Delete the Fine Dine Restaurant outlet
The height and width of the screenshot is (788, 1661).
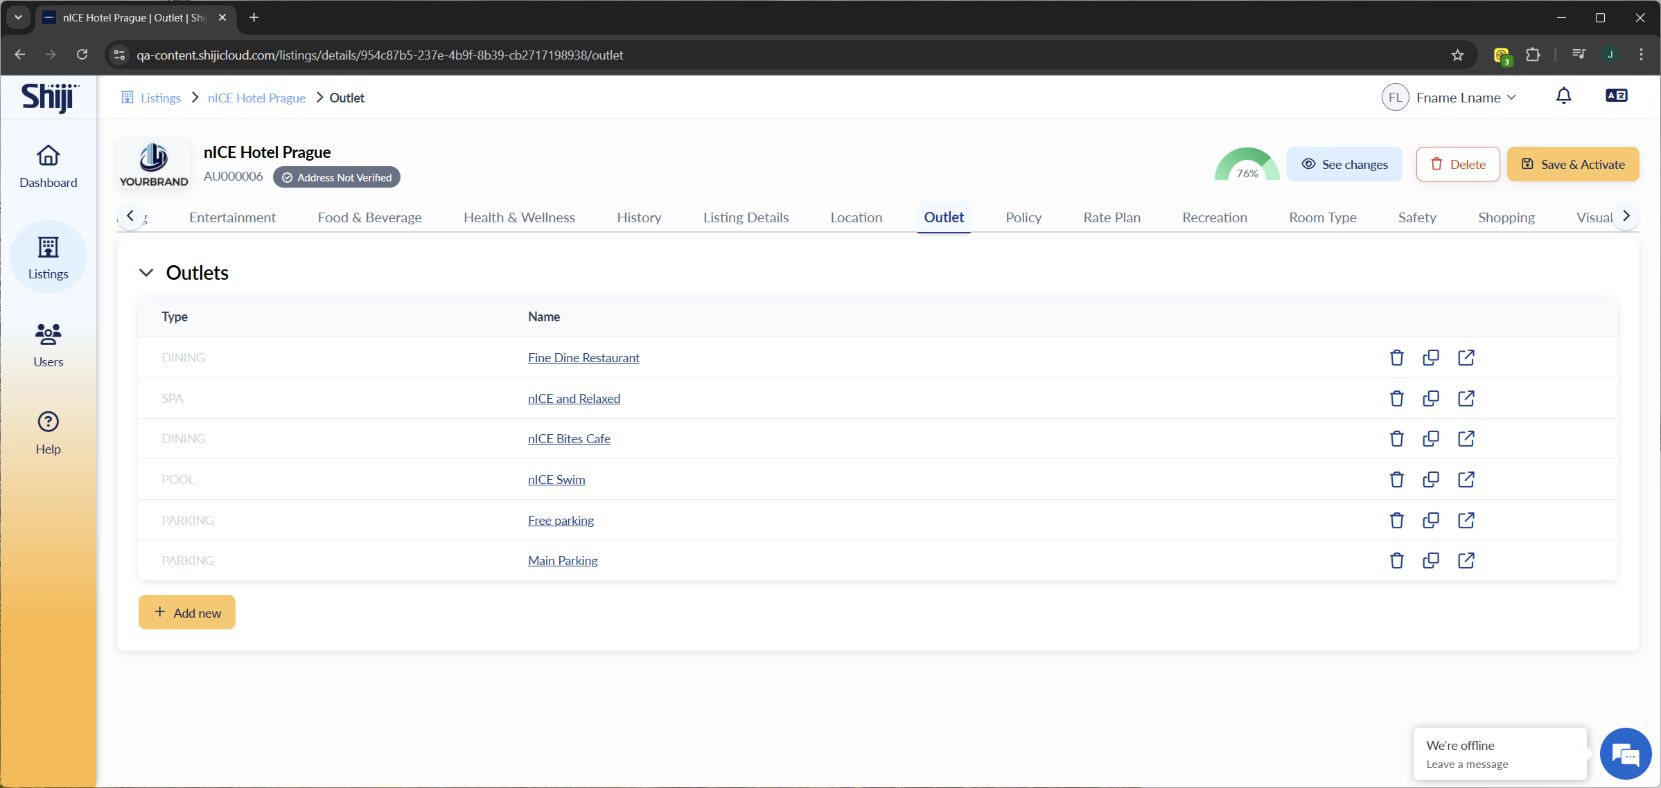pyautogui.click(x=1397, y=358)
